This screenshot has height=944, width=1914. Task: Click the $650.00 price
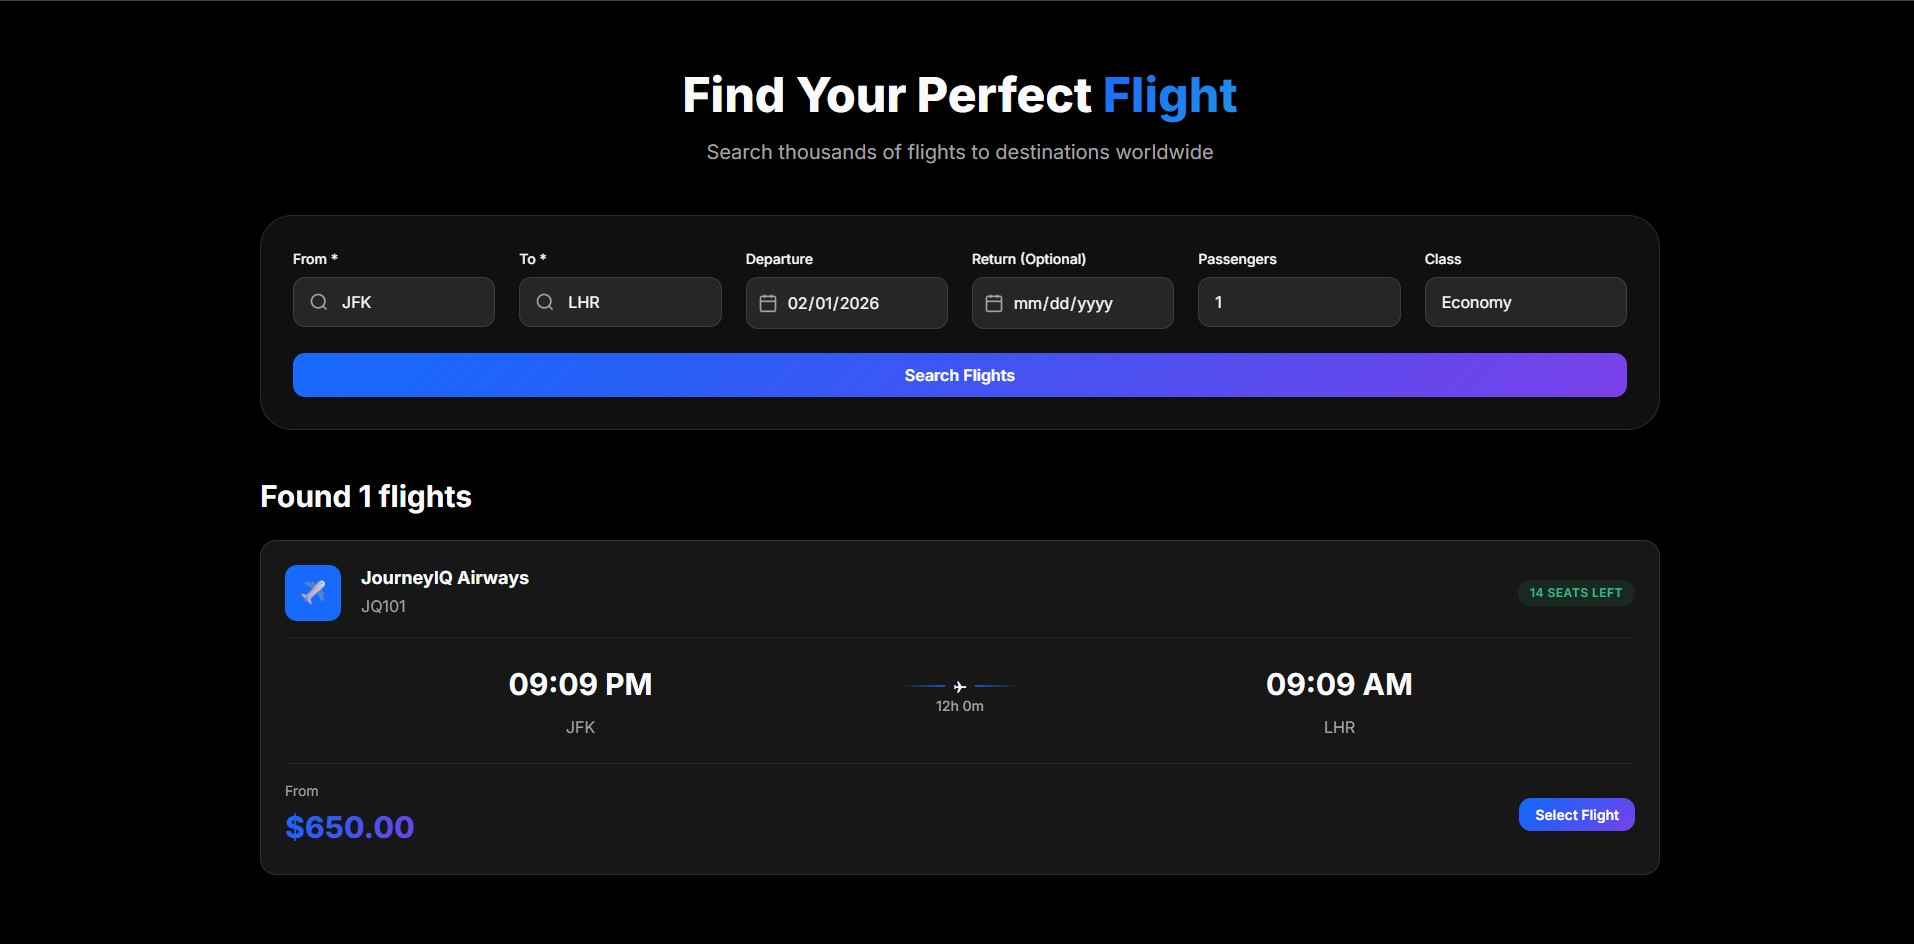pos(349,827)
